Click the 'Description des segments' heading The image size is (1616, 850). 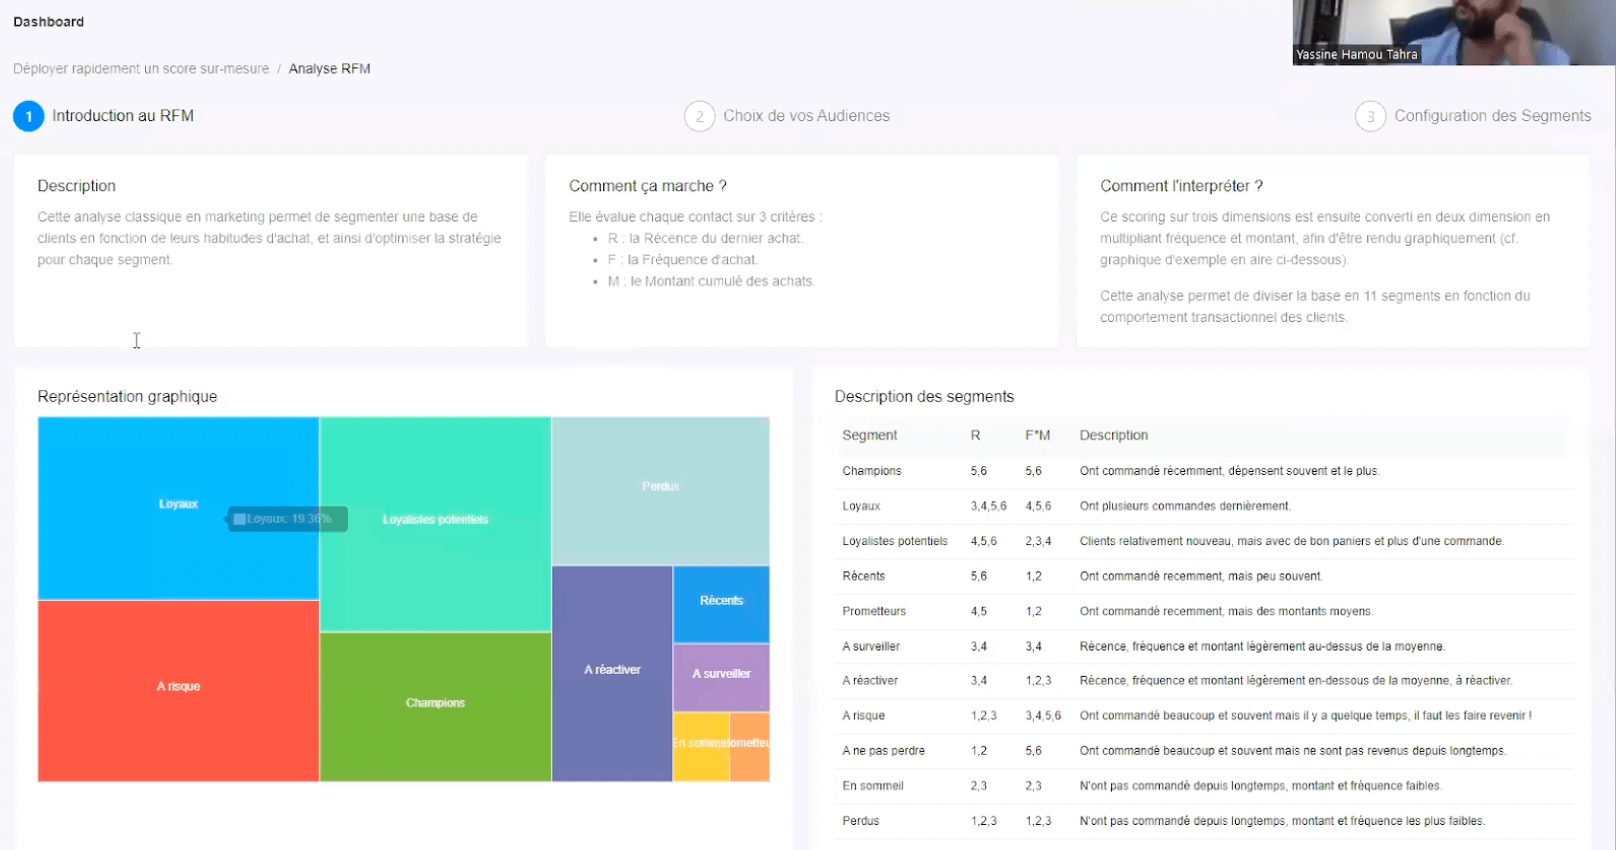[924, 397]
